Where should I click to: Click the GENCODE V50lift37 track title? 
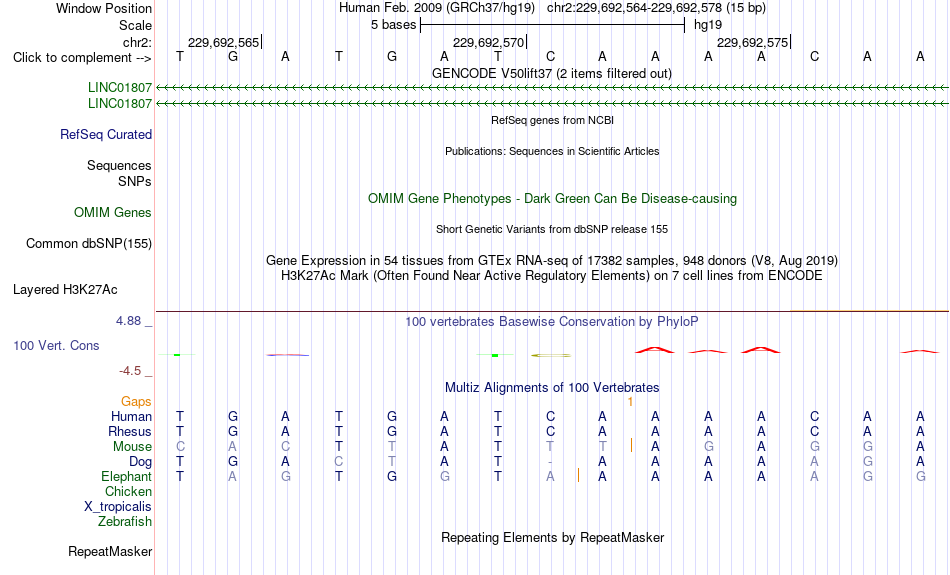pyautogui.click(x=551, y=73)
